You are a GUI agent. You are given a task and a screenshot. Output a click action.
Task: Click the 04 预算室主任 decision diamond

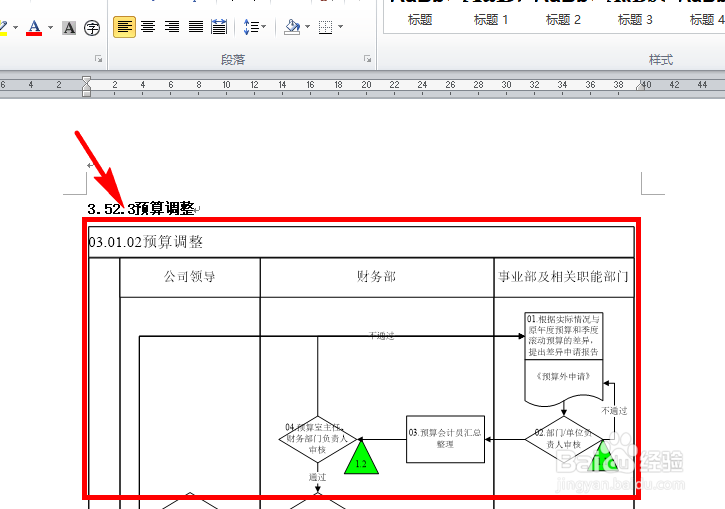317,439
